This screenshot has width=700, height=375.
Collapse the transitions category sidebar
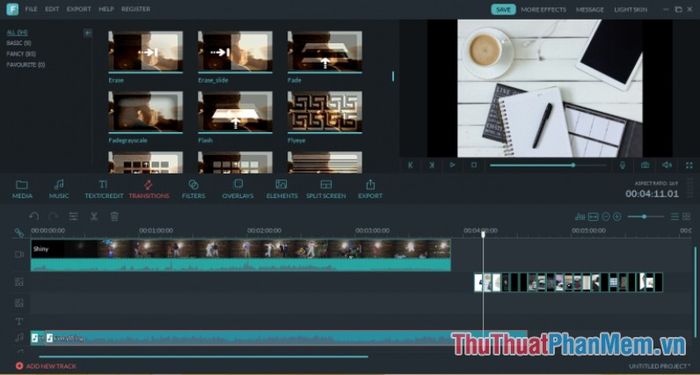pos(88,33)
